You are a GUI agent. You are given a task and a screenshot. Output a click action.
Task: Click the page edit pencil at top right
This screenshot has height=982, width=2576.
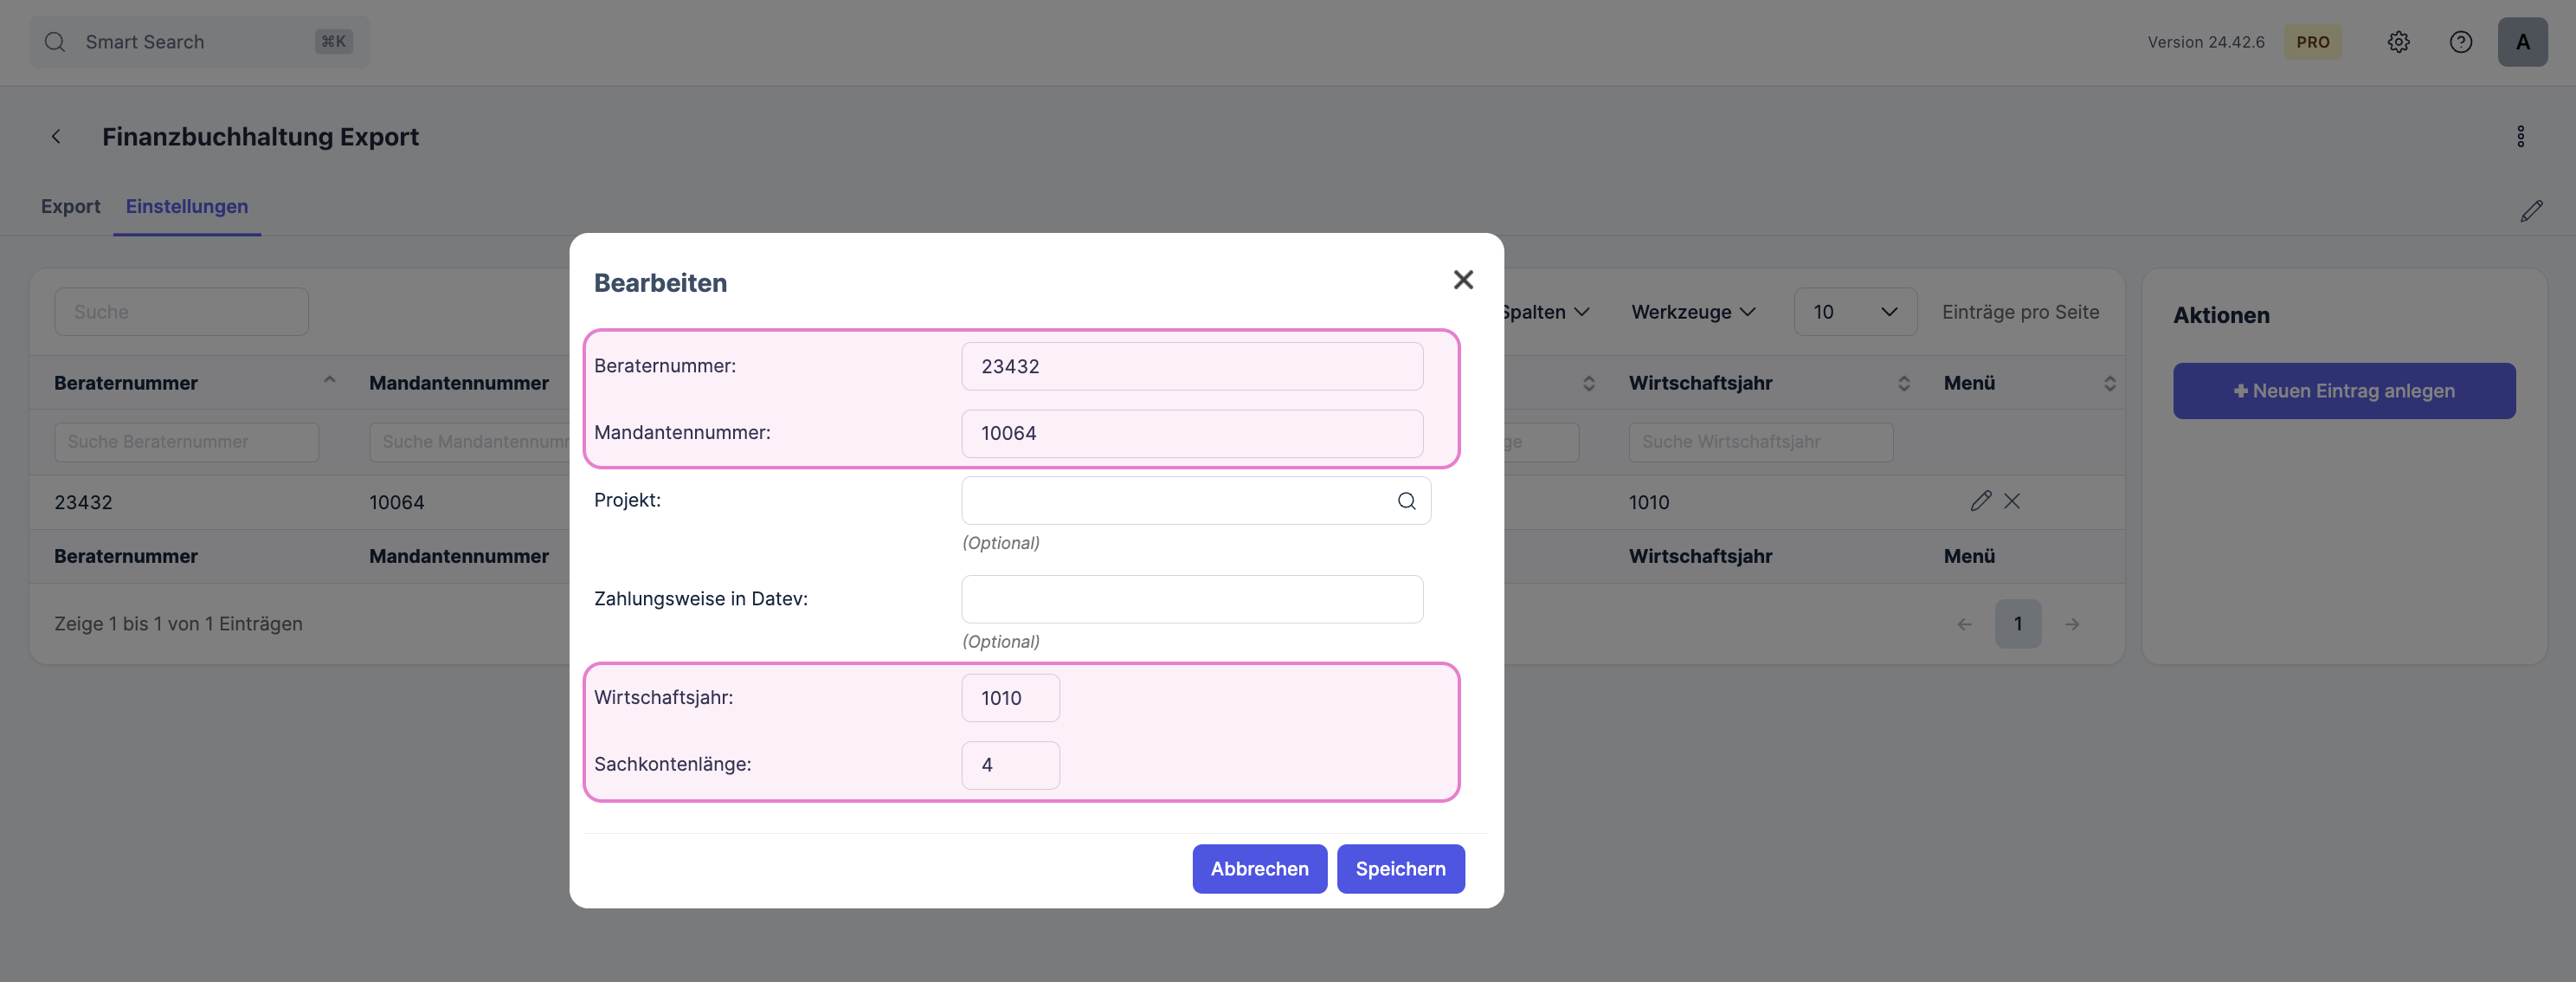[2531, 211]
